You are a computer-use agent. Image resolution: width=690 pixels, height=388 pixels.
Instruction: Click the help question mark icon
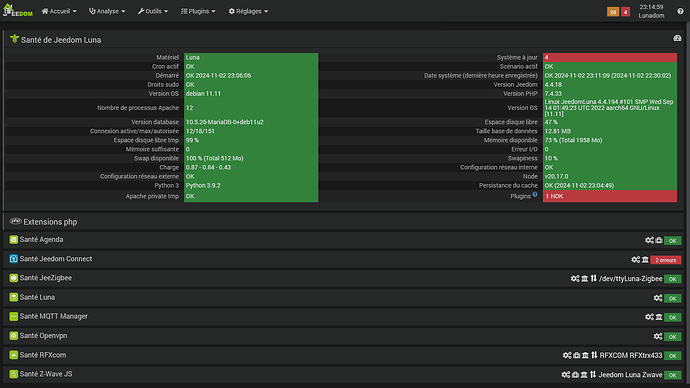point(680,11)
